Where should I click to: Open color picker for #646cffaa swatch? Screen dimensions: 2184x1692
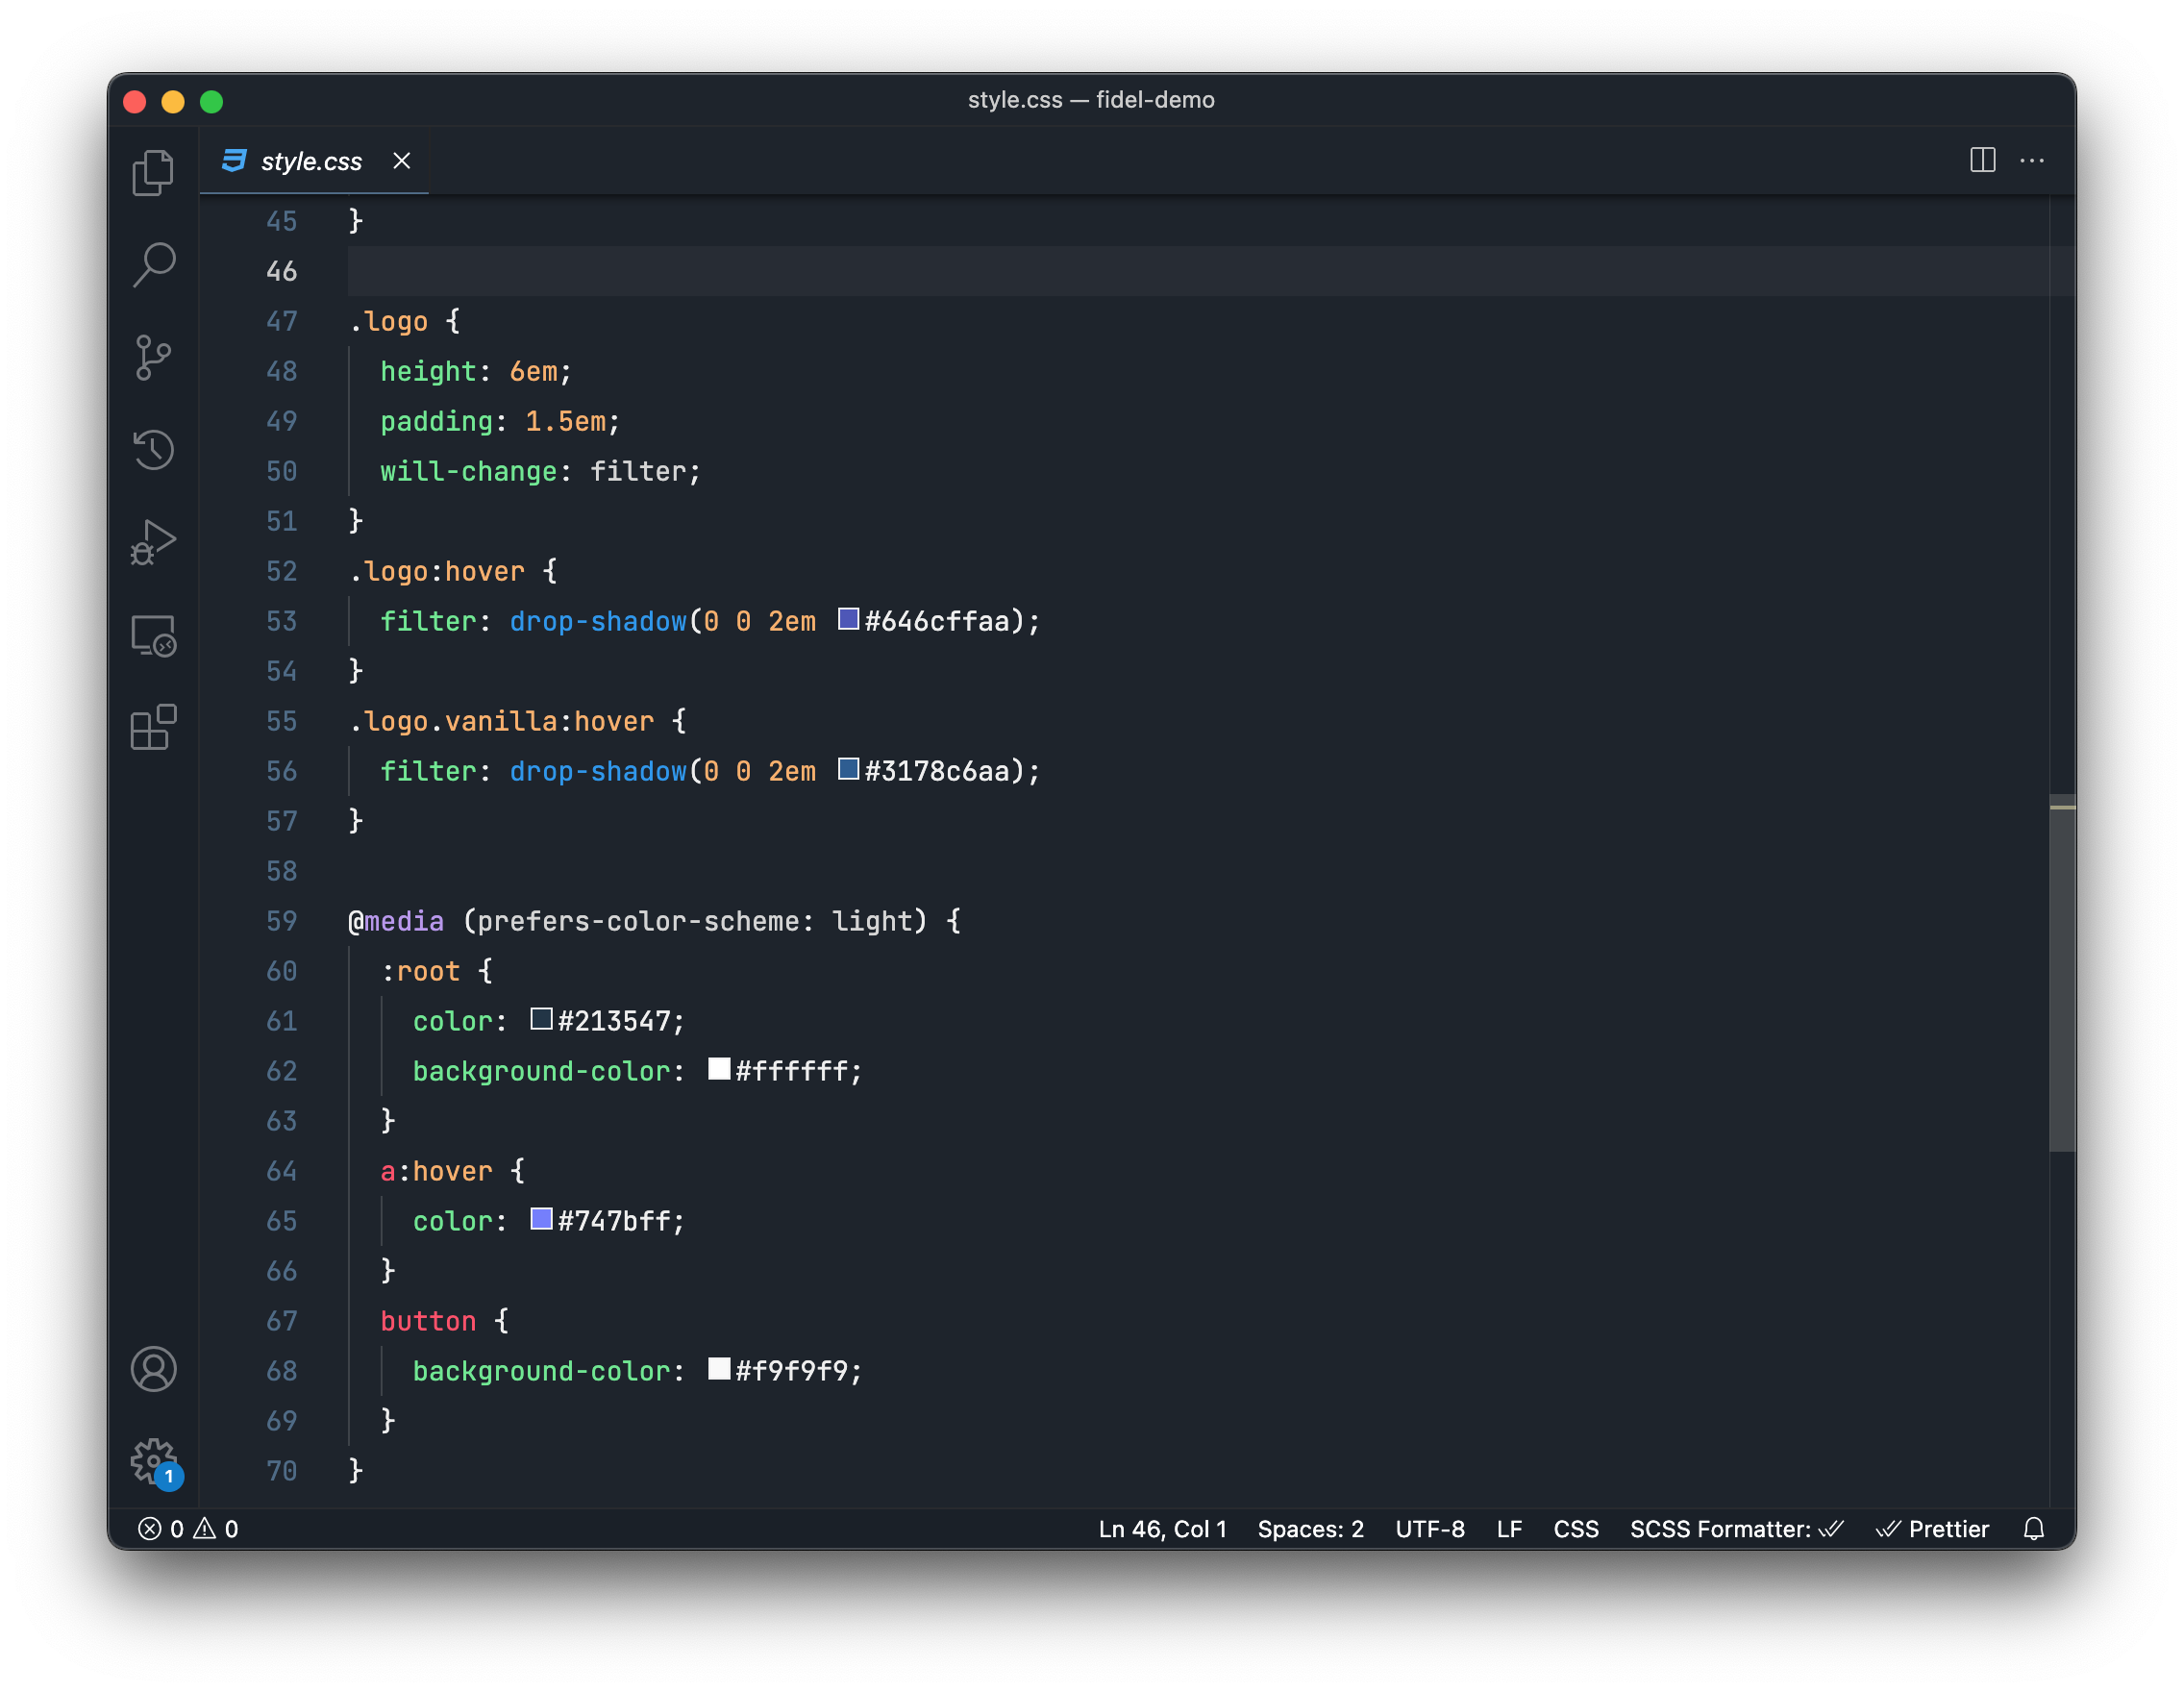point(848,619)
